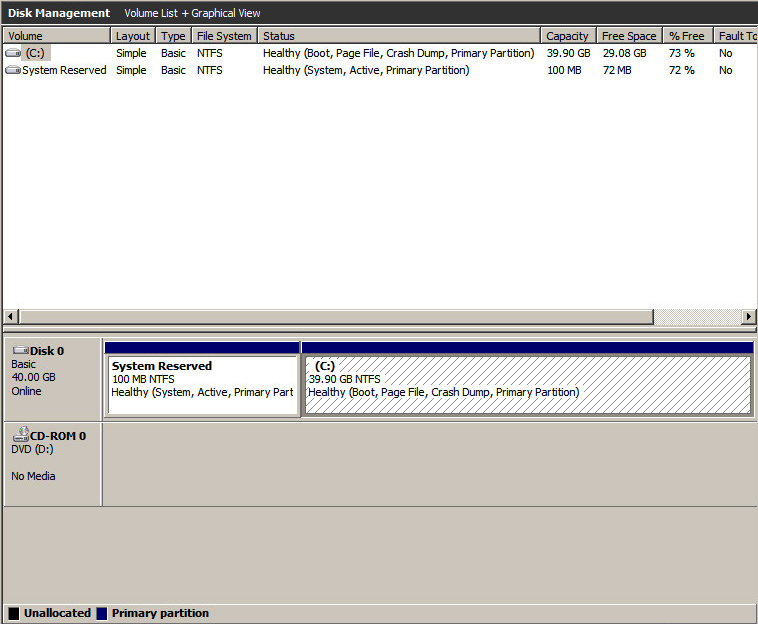Sort by the Type column header
This screenshot has width=758, height=624.
pos(173,36)
